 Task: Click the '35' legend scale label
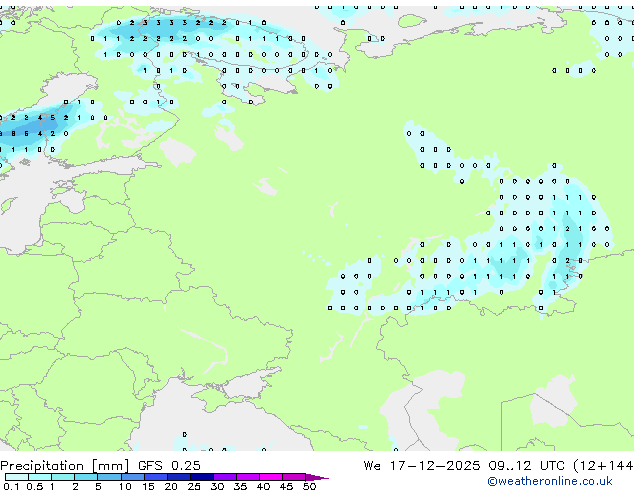[x=240, y=486]
